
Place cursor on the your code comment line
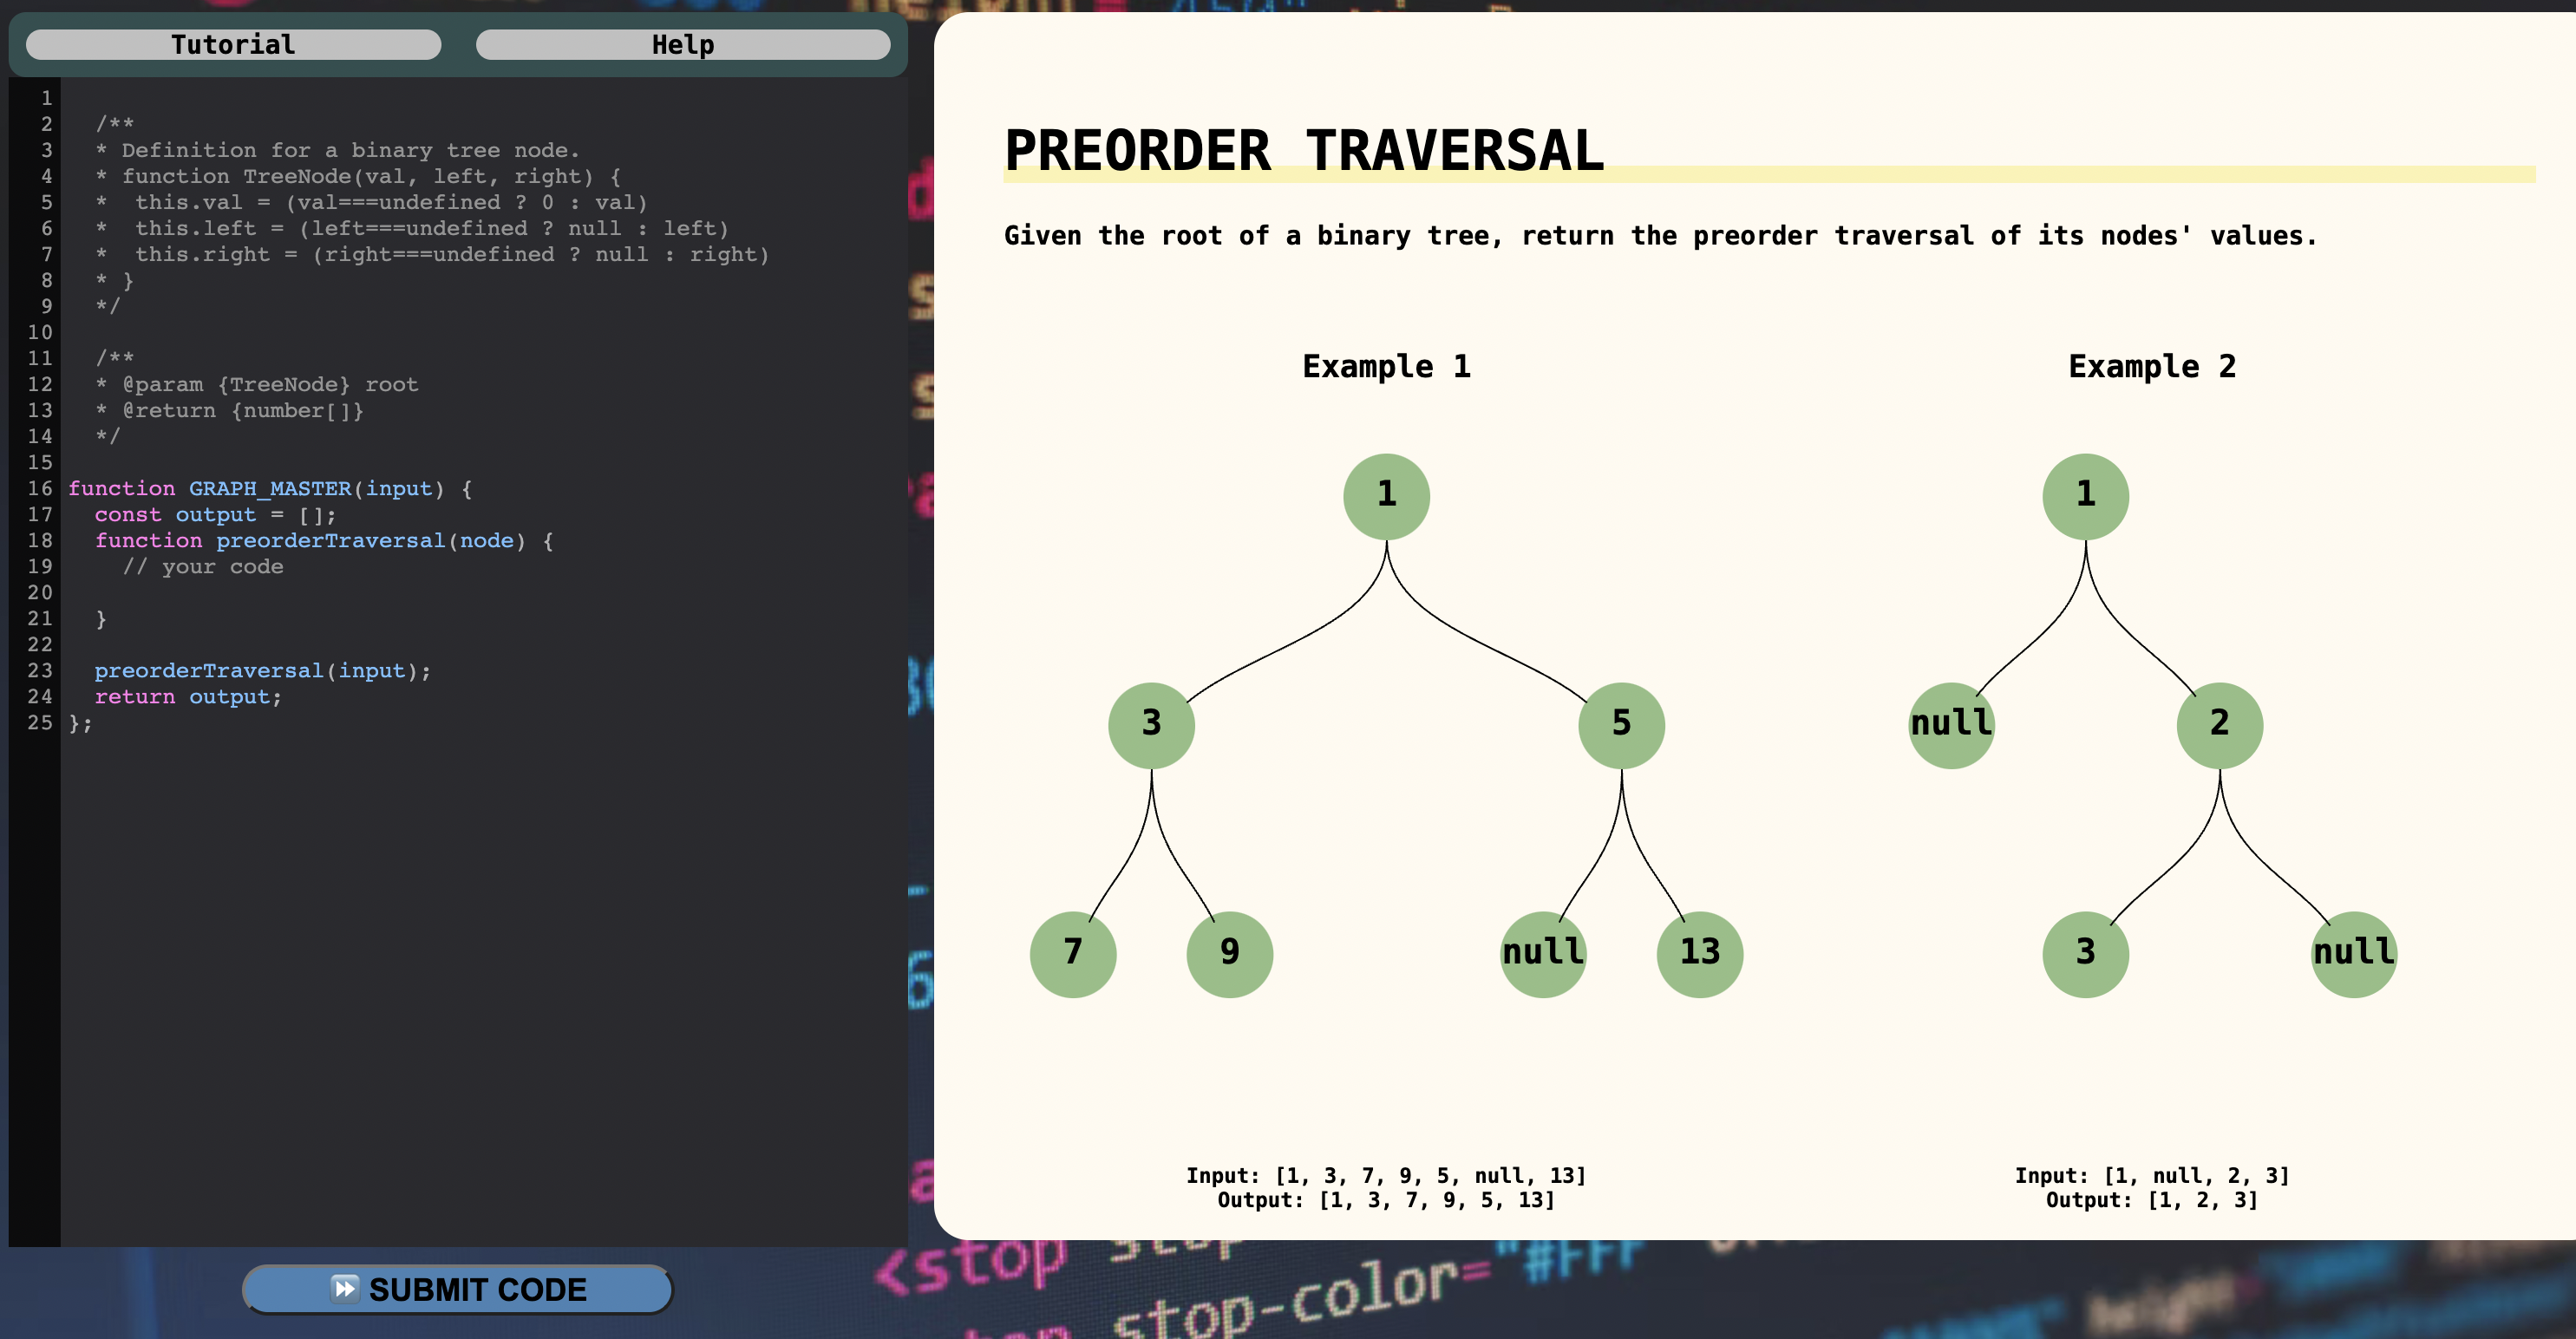[x=203, y=566]
